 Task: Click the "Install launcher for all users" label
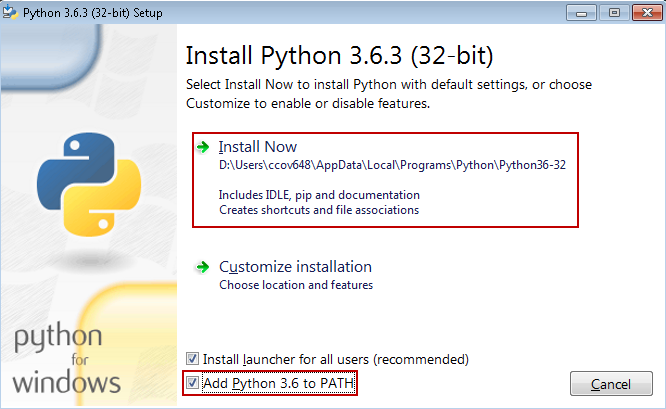pos(335,358)
